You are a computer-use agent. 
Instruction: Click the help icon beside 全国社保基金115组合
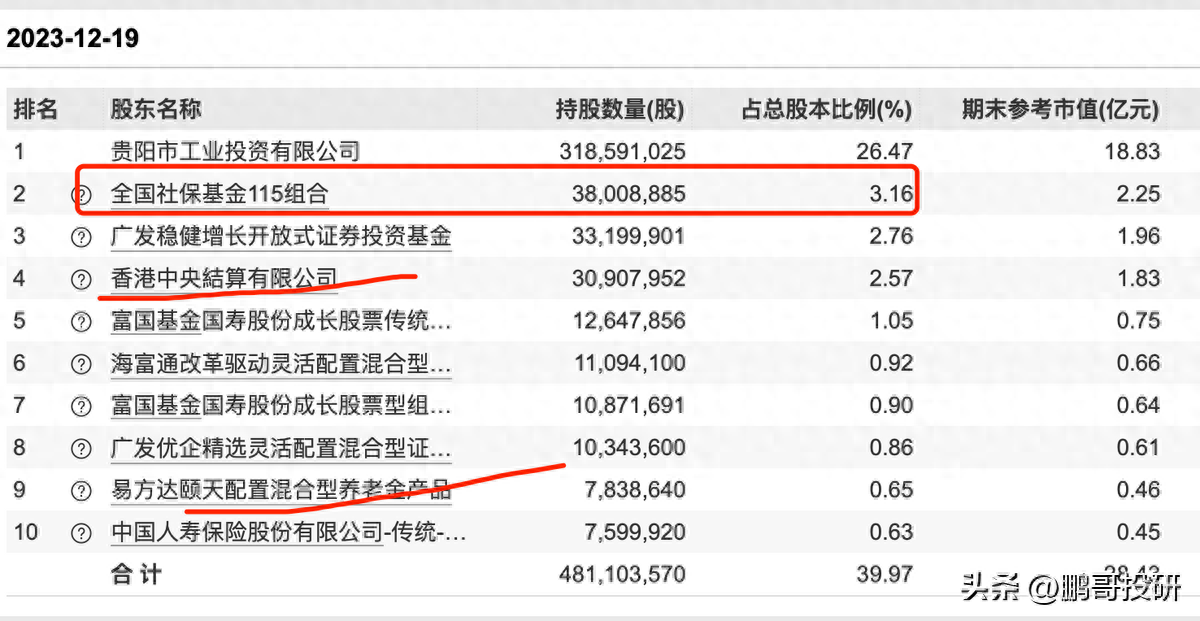pos(80,193)
